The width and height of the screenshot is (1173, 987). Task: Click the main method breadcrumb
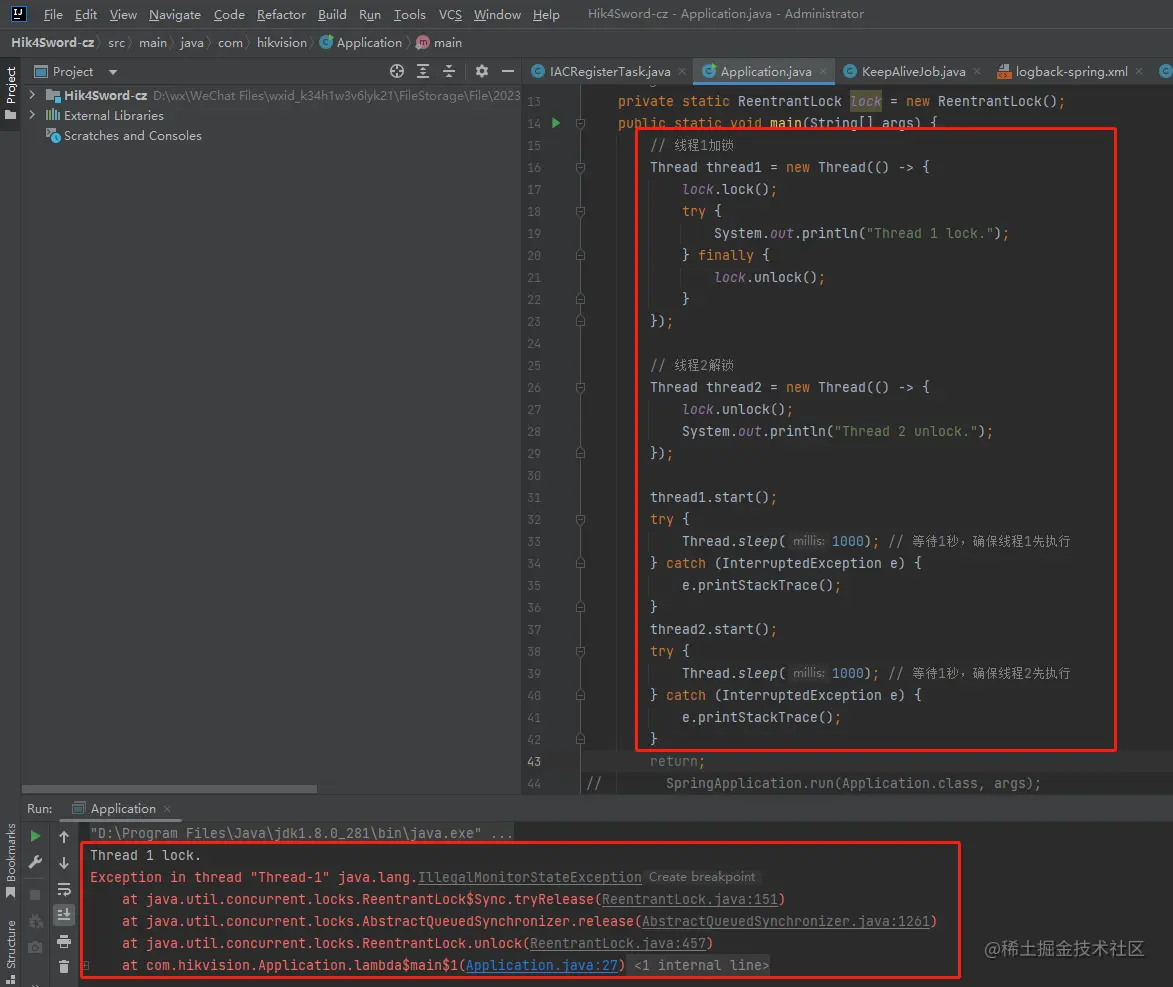439,43
